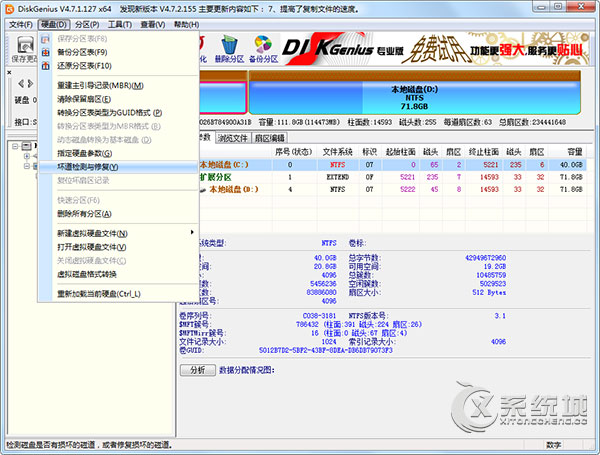Go to previous disk with left arrow

[x=21, y=83]
